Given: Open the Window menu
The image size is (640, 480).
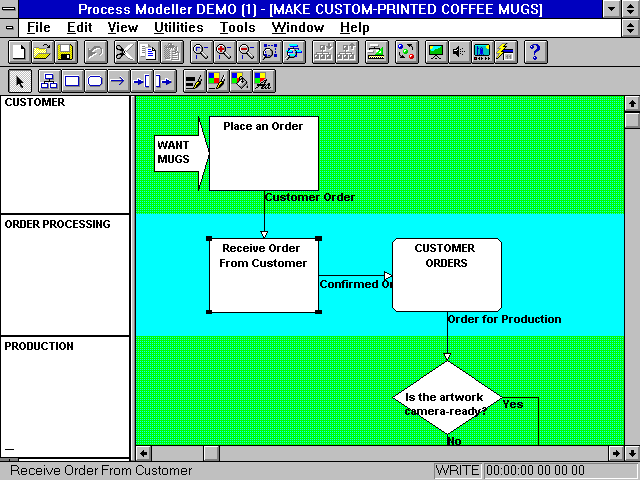Looking at the screenshot, I should tap(297, 28).
